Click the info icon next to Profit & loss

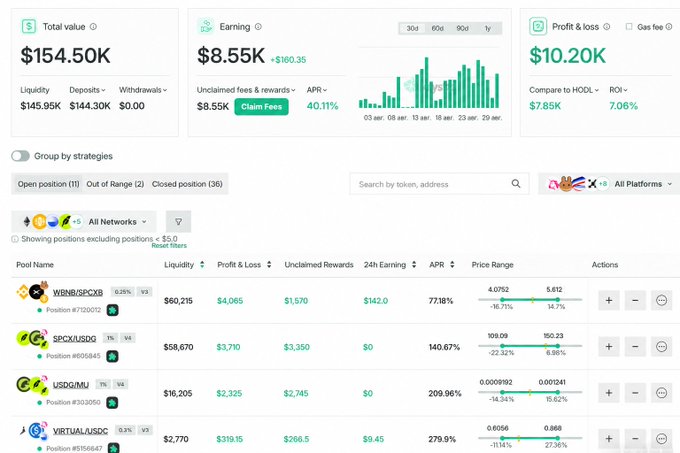(607, 26)
